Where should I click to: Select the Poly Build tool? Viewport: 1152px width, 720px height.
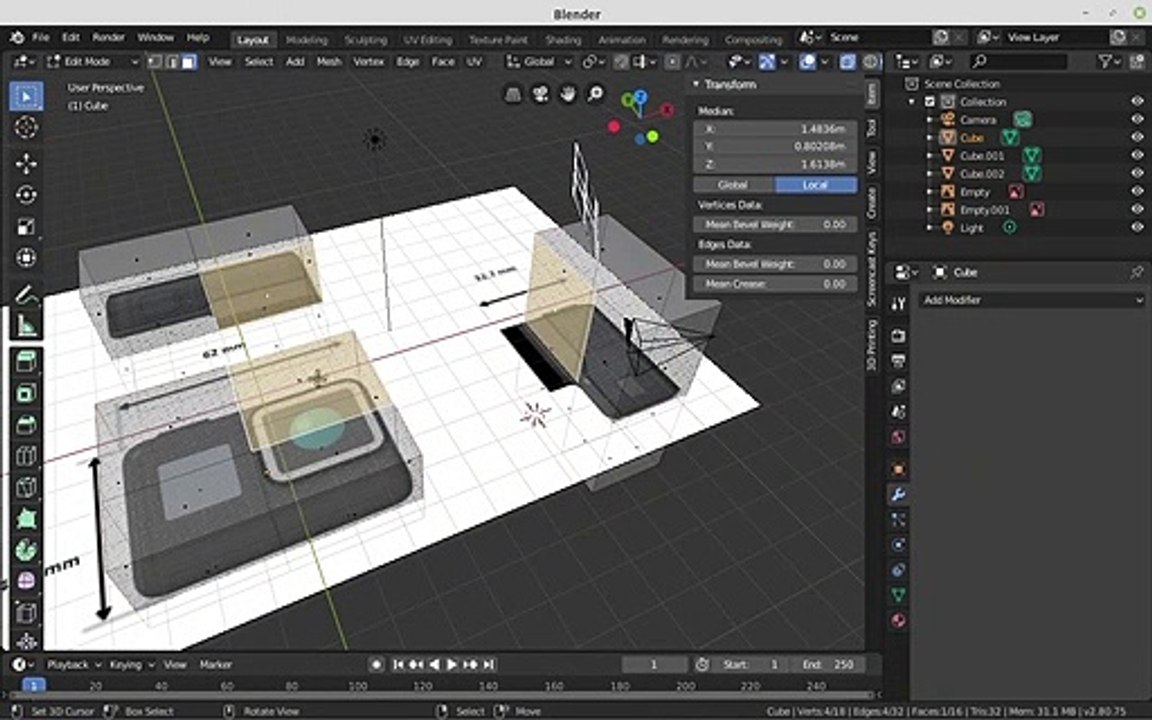pyautogui.click(x=26, y=519)
